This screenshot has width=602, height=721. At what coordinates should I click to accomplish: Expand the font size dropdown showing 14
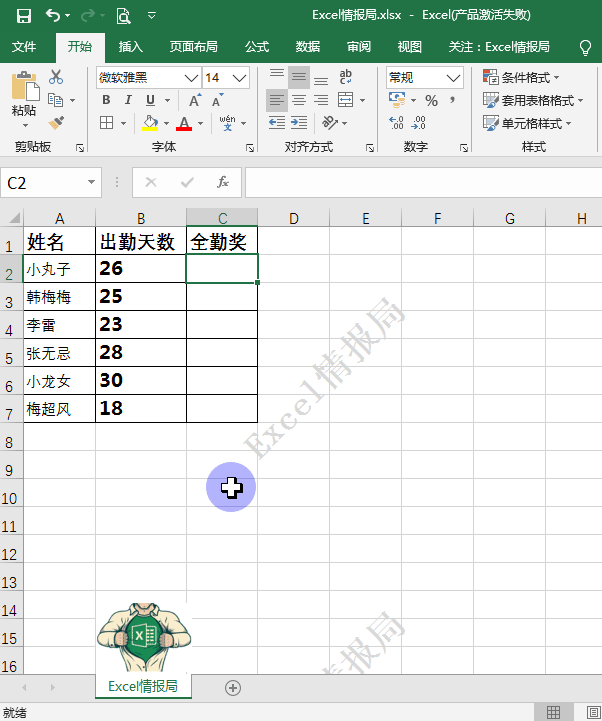click(239, 77)
